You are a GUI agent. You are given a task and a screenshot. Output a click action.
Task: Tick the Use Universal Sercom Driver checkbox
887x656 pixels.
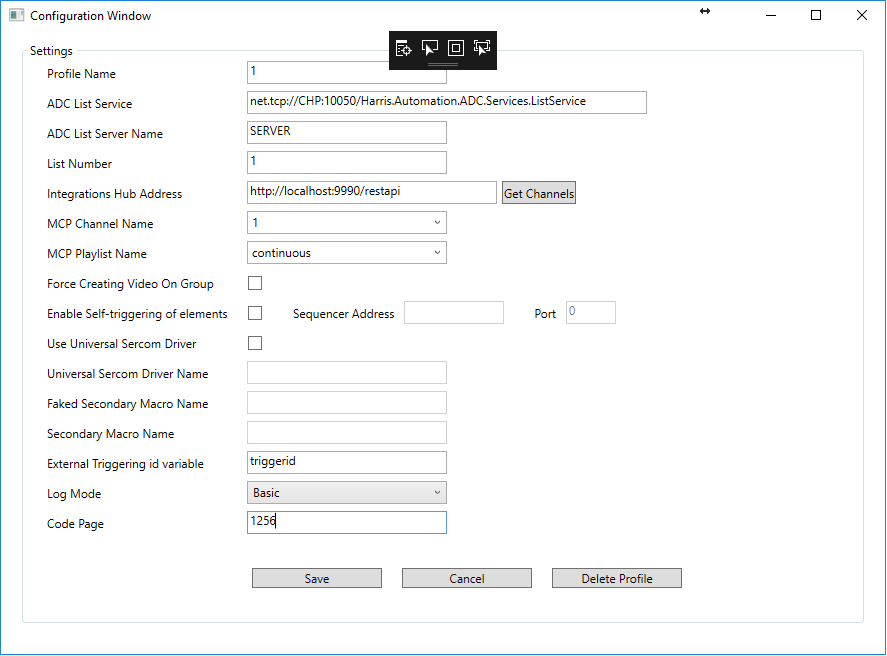pos(255,343)
